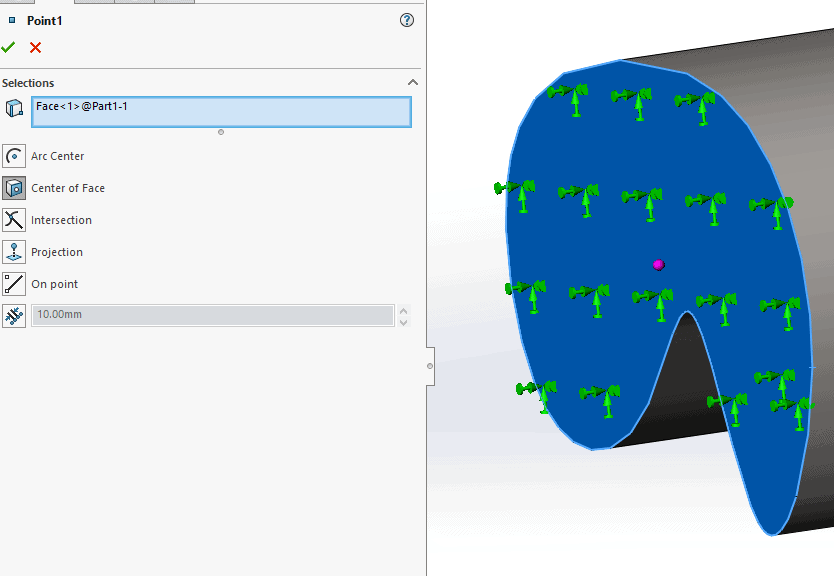Screen dimensions: 834x576
Task: Click the reference entities face icon
Action: pyautogui.click(x=14, y=109)
